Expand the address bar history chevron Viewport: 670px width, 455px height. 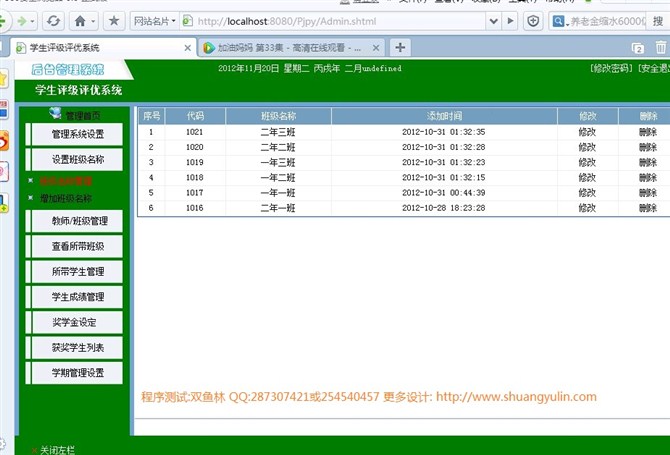pos(494,21)
